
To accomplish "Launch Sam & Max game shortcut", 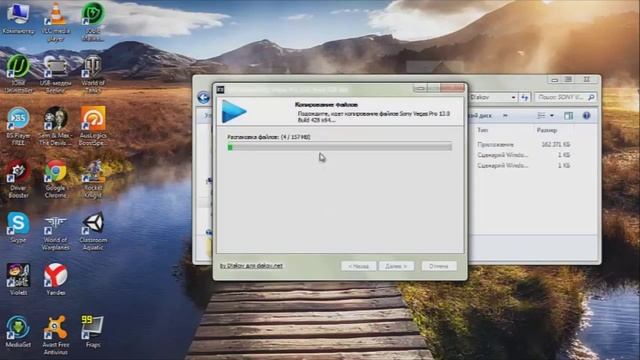I will coord(56,126).
